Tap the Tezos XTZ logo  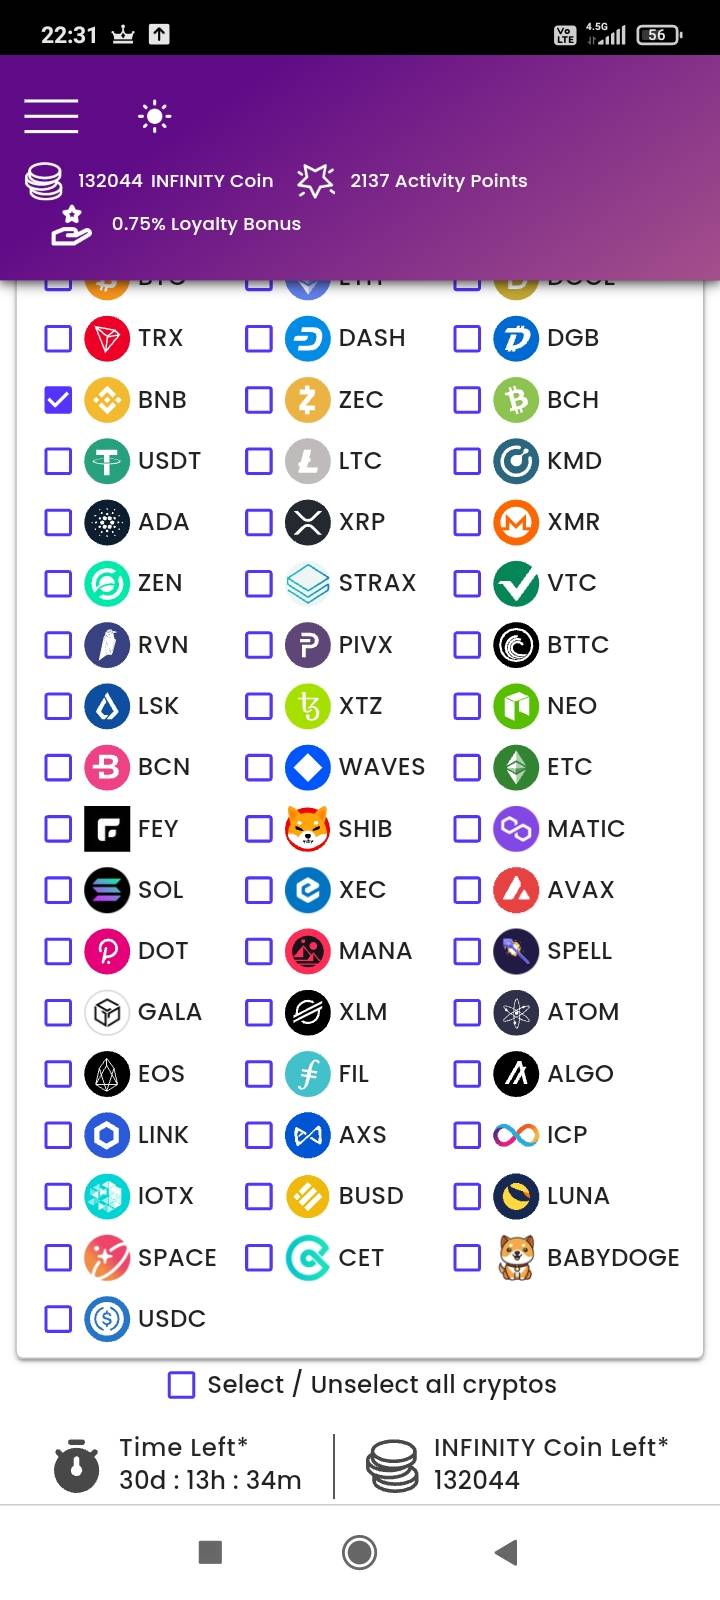click(308, 706)
